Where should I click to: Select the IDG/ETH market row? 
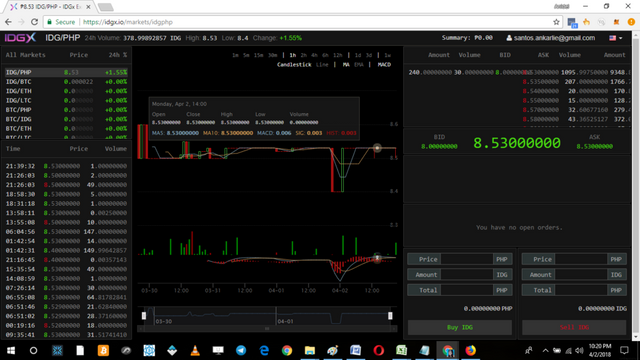coord(66,91)
